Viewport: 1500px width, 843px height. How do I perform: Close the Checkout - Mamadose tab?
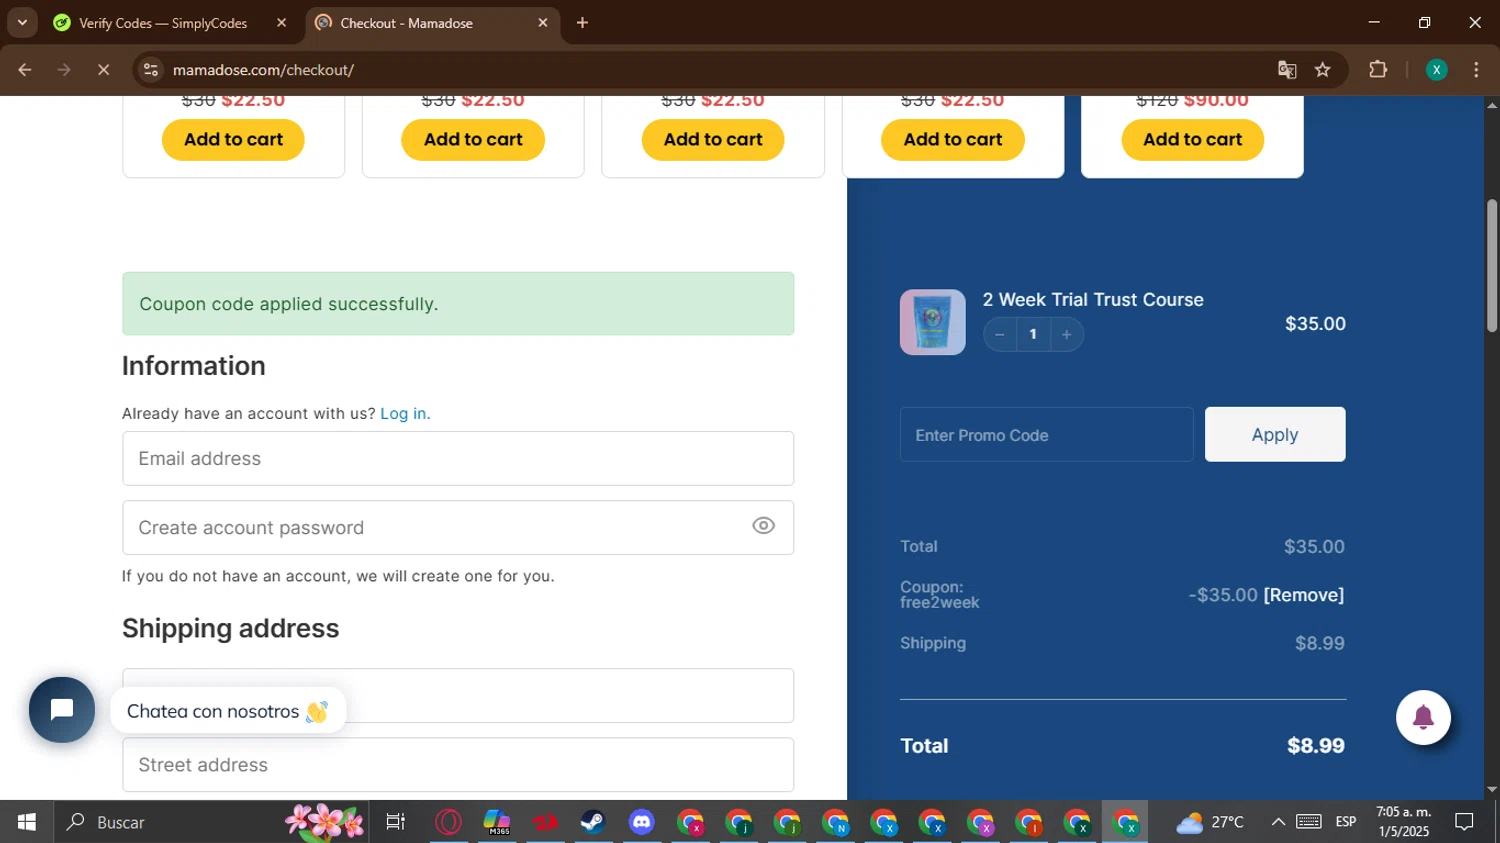pos(543,23)
